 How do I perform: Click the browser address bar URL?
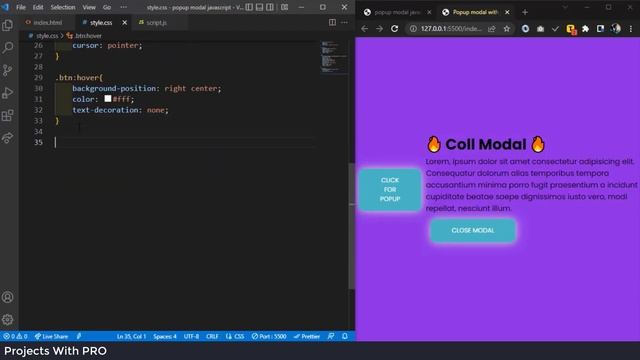[x=451, y=29]
